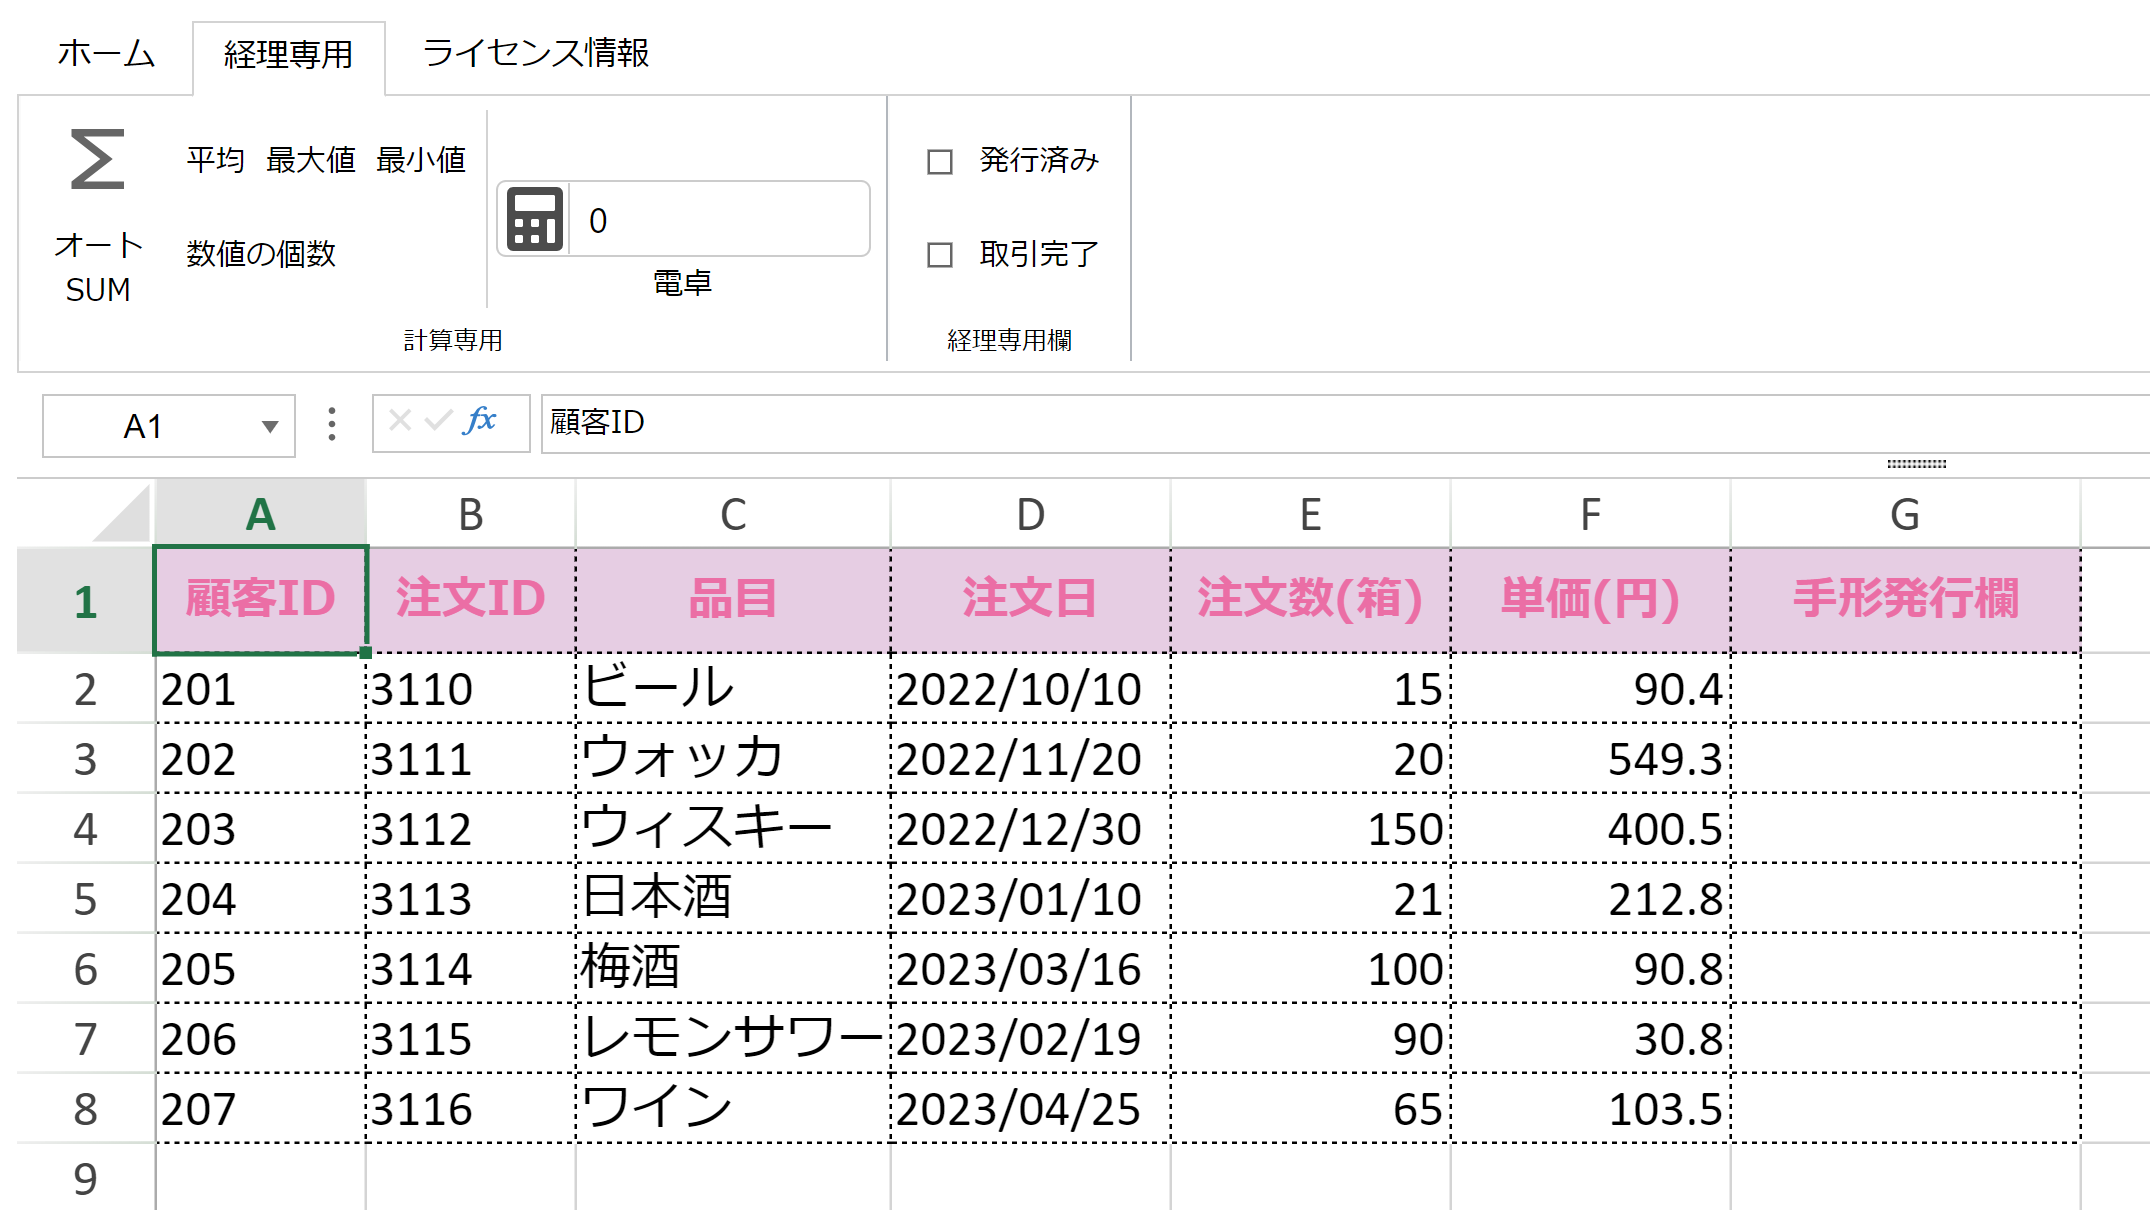Click customer ID cell 201
The image size is (2150, 1210).
click(x=261, y=689)
